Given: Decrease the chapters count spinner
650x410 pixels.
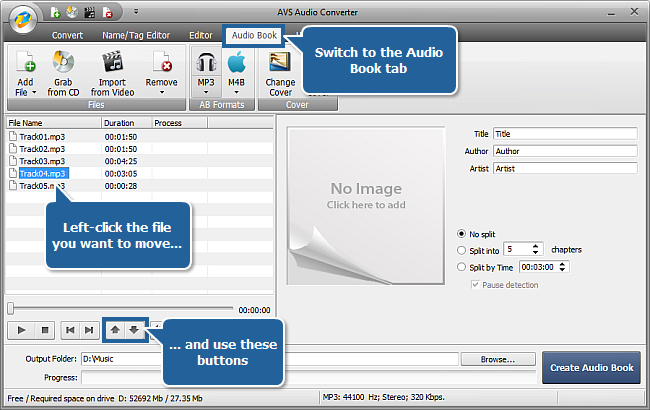Looking at the screenshot, I should point(536,252).
